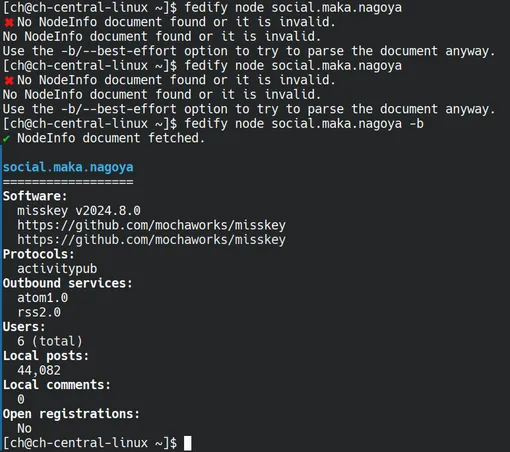The image size is (510, 452).
Task: Click the green checkmark success icon
Action: coord(6,138)
